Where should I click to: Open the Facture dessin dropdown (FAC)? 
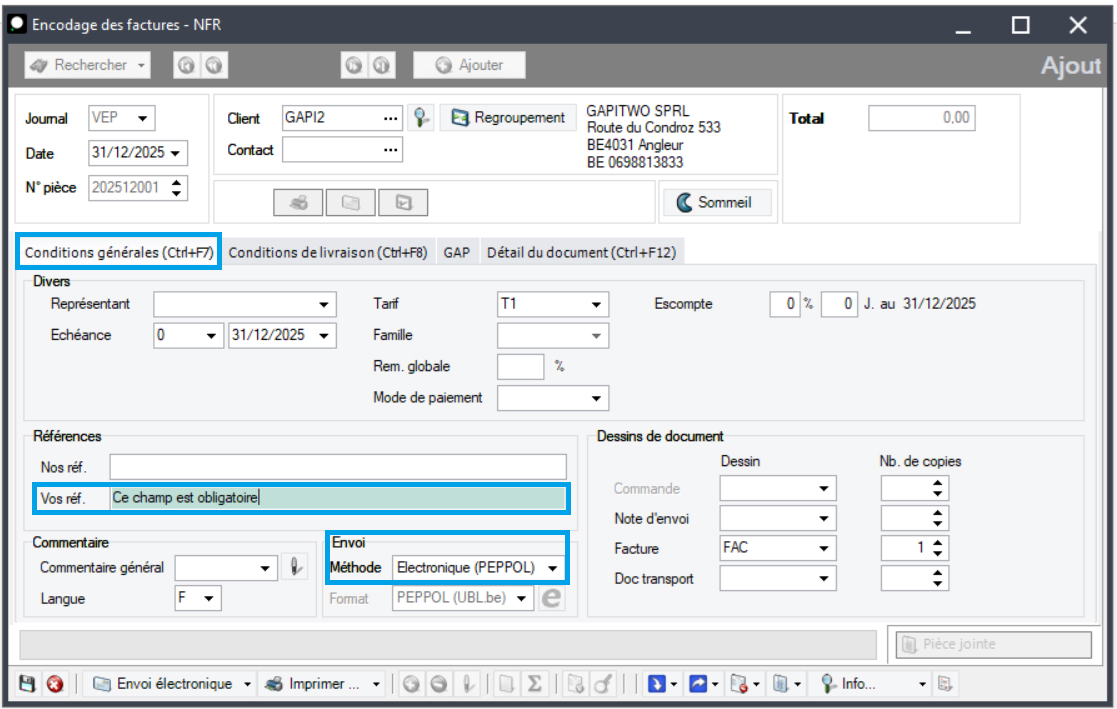(x=824, y=548)
